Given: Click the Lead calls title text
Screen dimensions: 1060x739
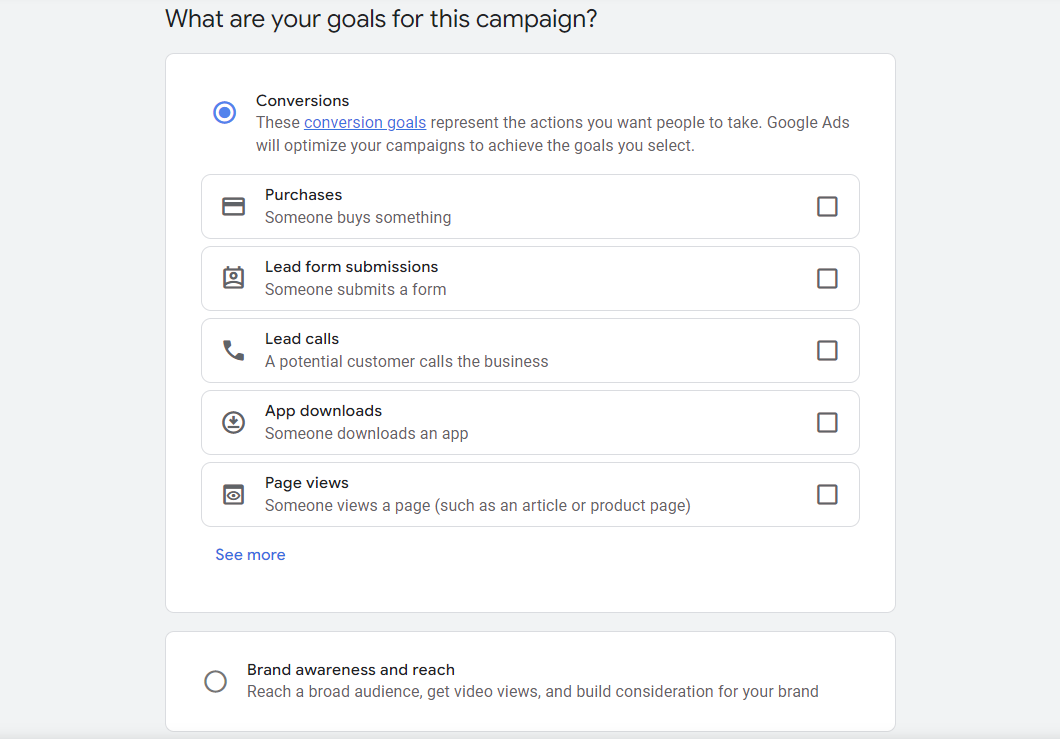Looking at the screenshot, I should 302,339.
